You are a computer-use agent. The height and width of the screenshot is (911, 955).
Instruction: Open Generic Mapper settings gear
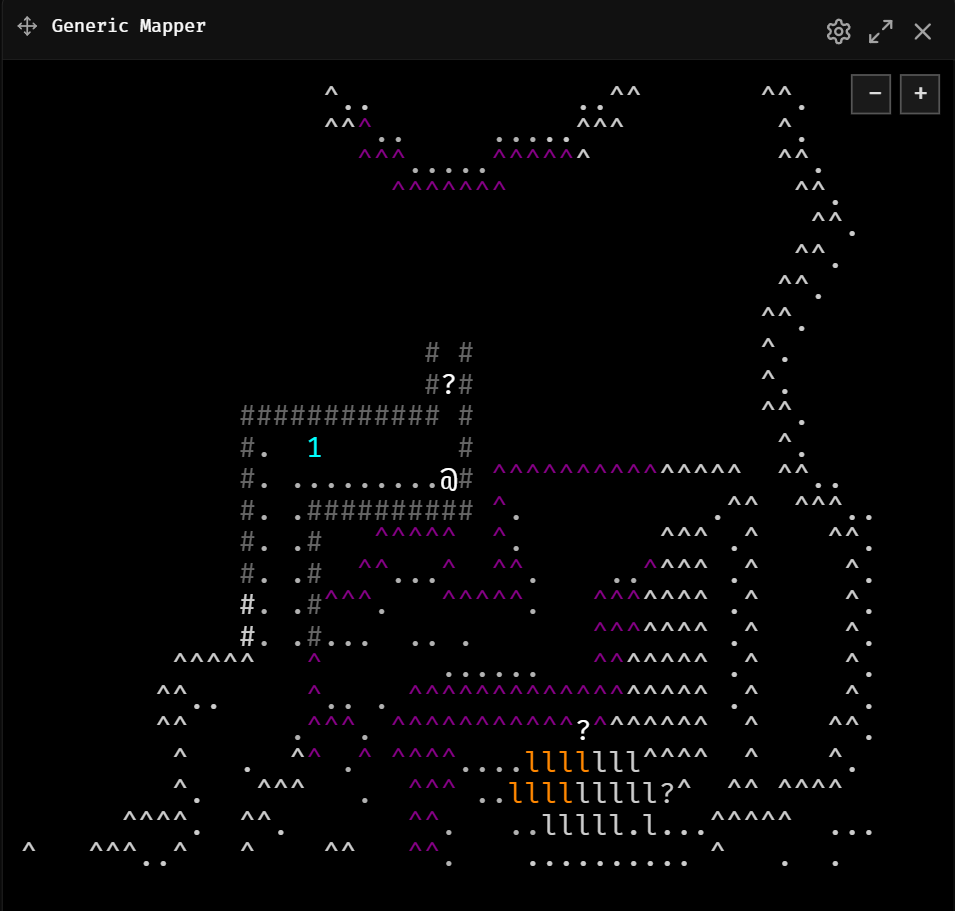tap(839, 32)
